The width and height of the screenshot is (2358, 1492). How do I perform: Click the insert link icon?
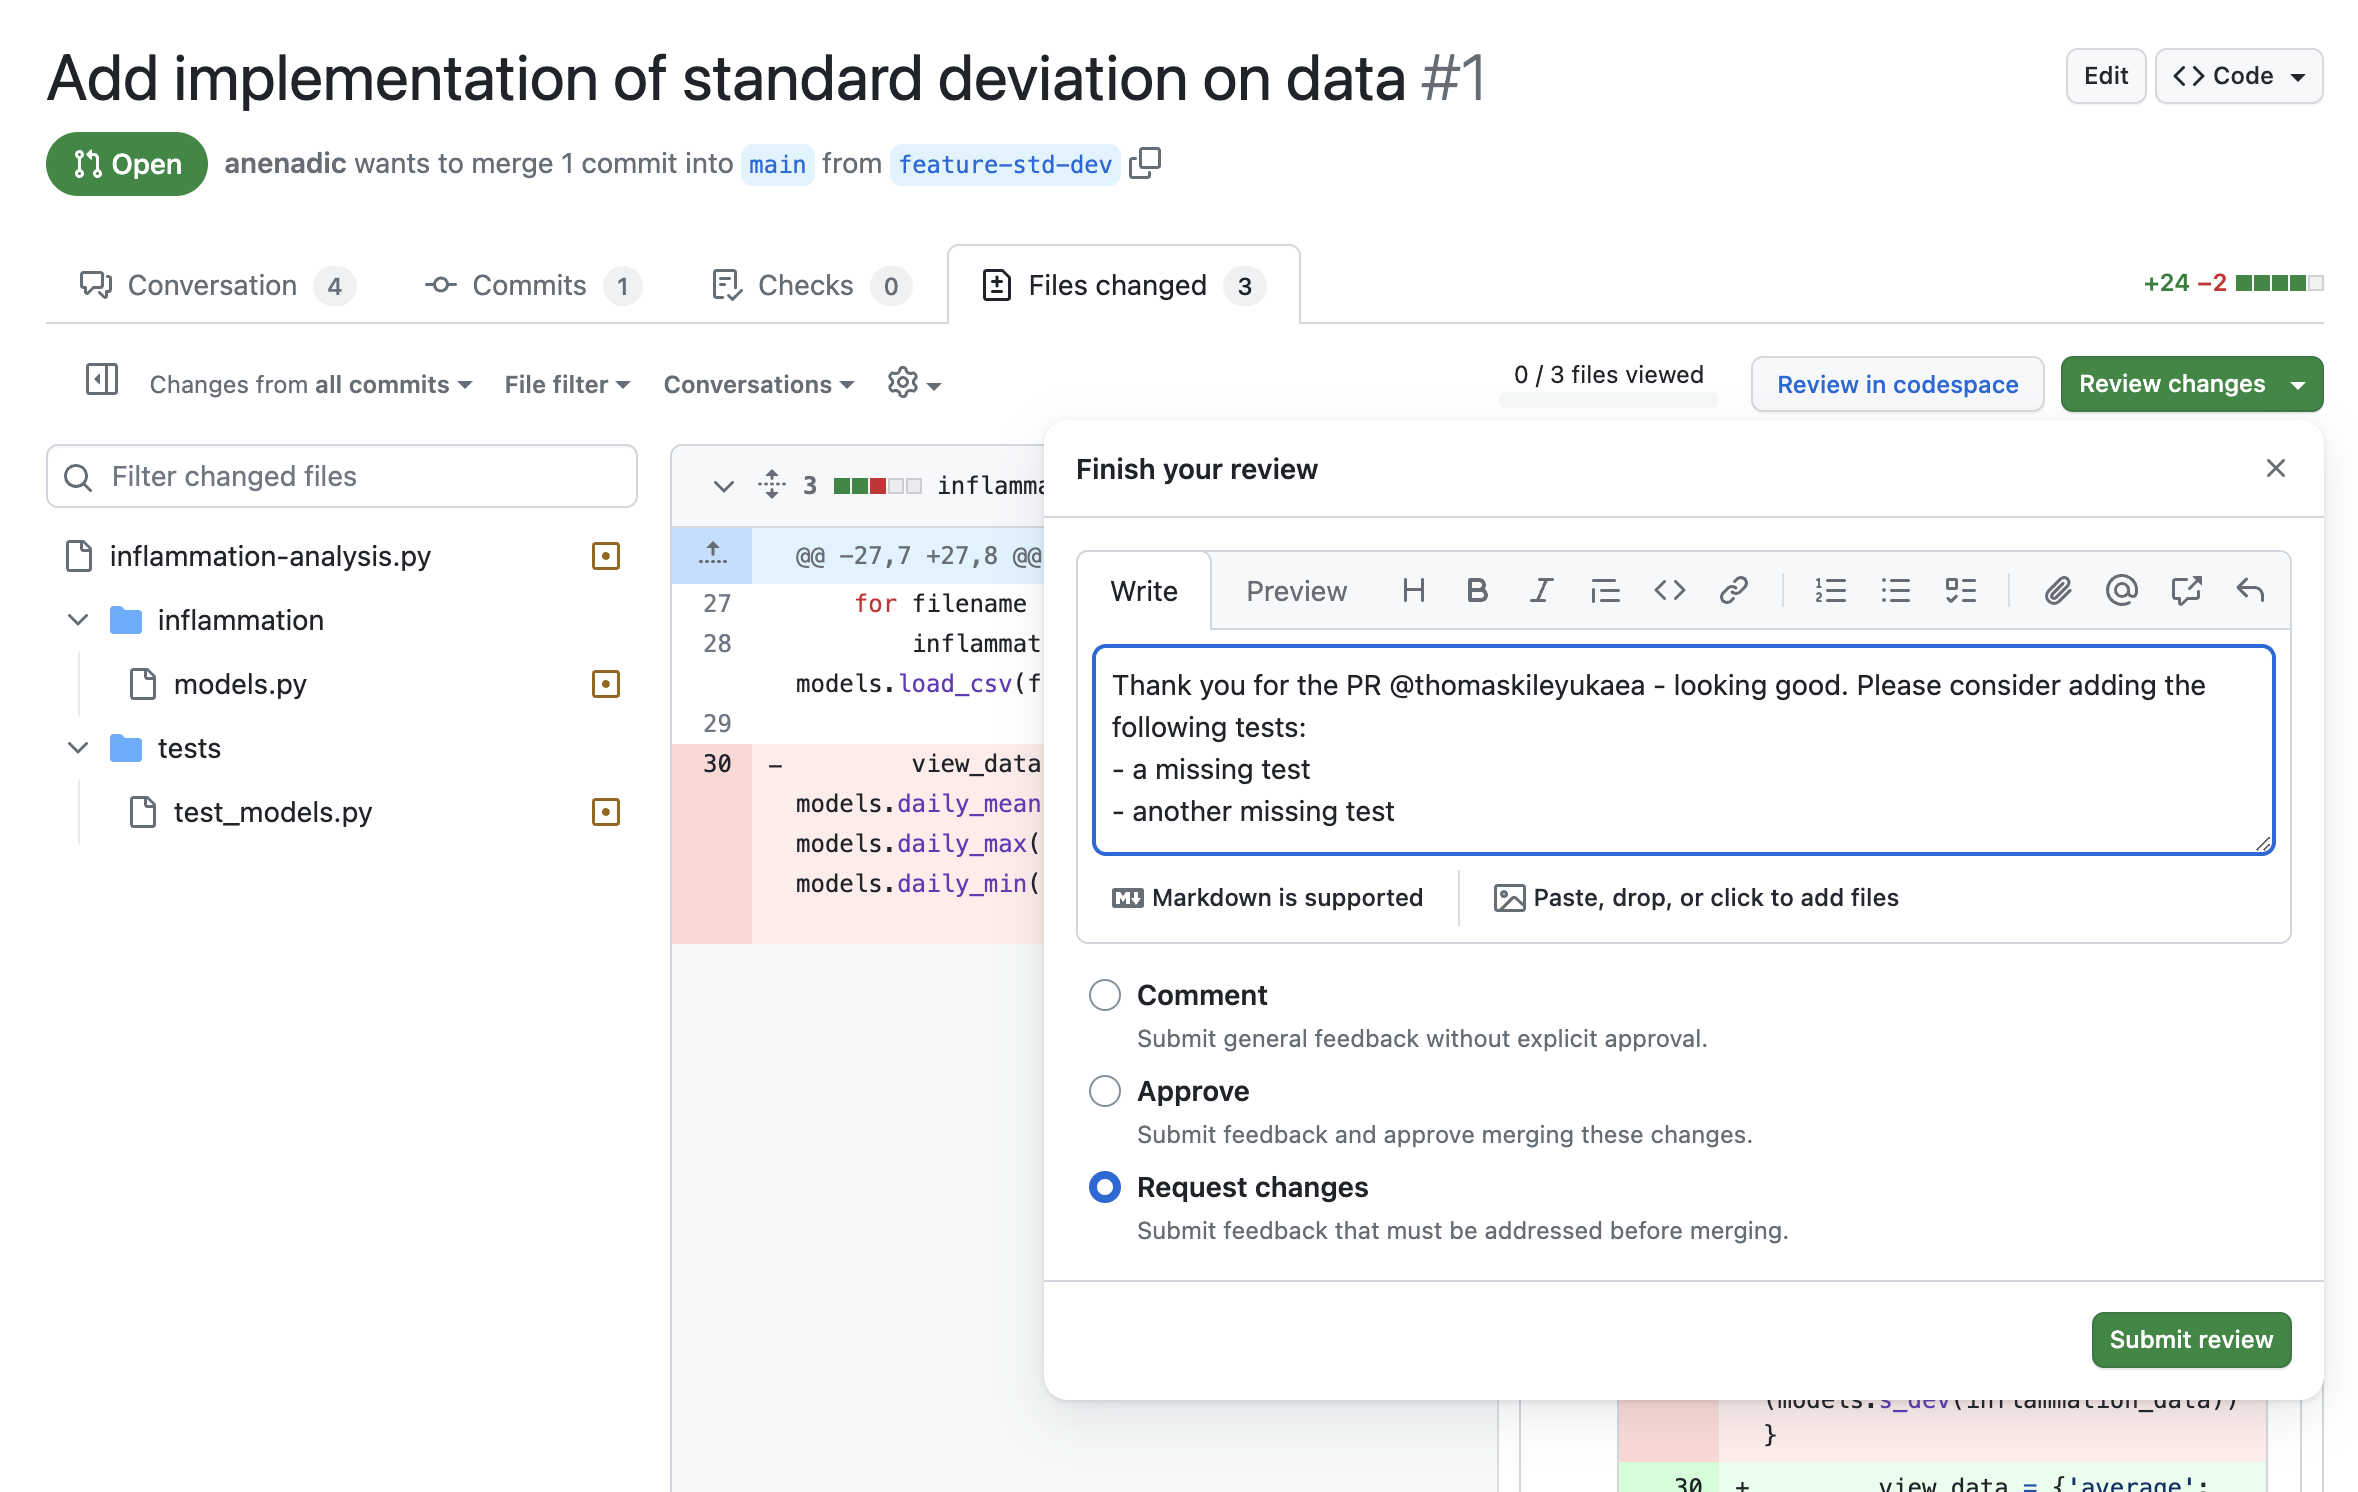coord(1731,590)
